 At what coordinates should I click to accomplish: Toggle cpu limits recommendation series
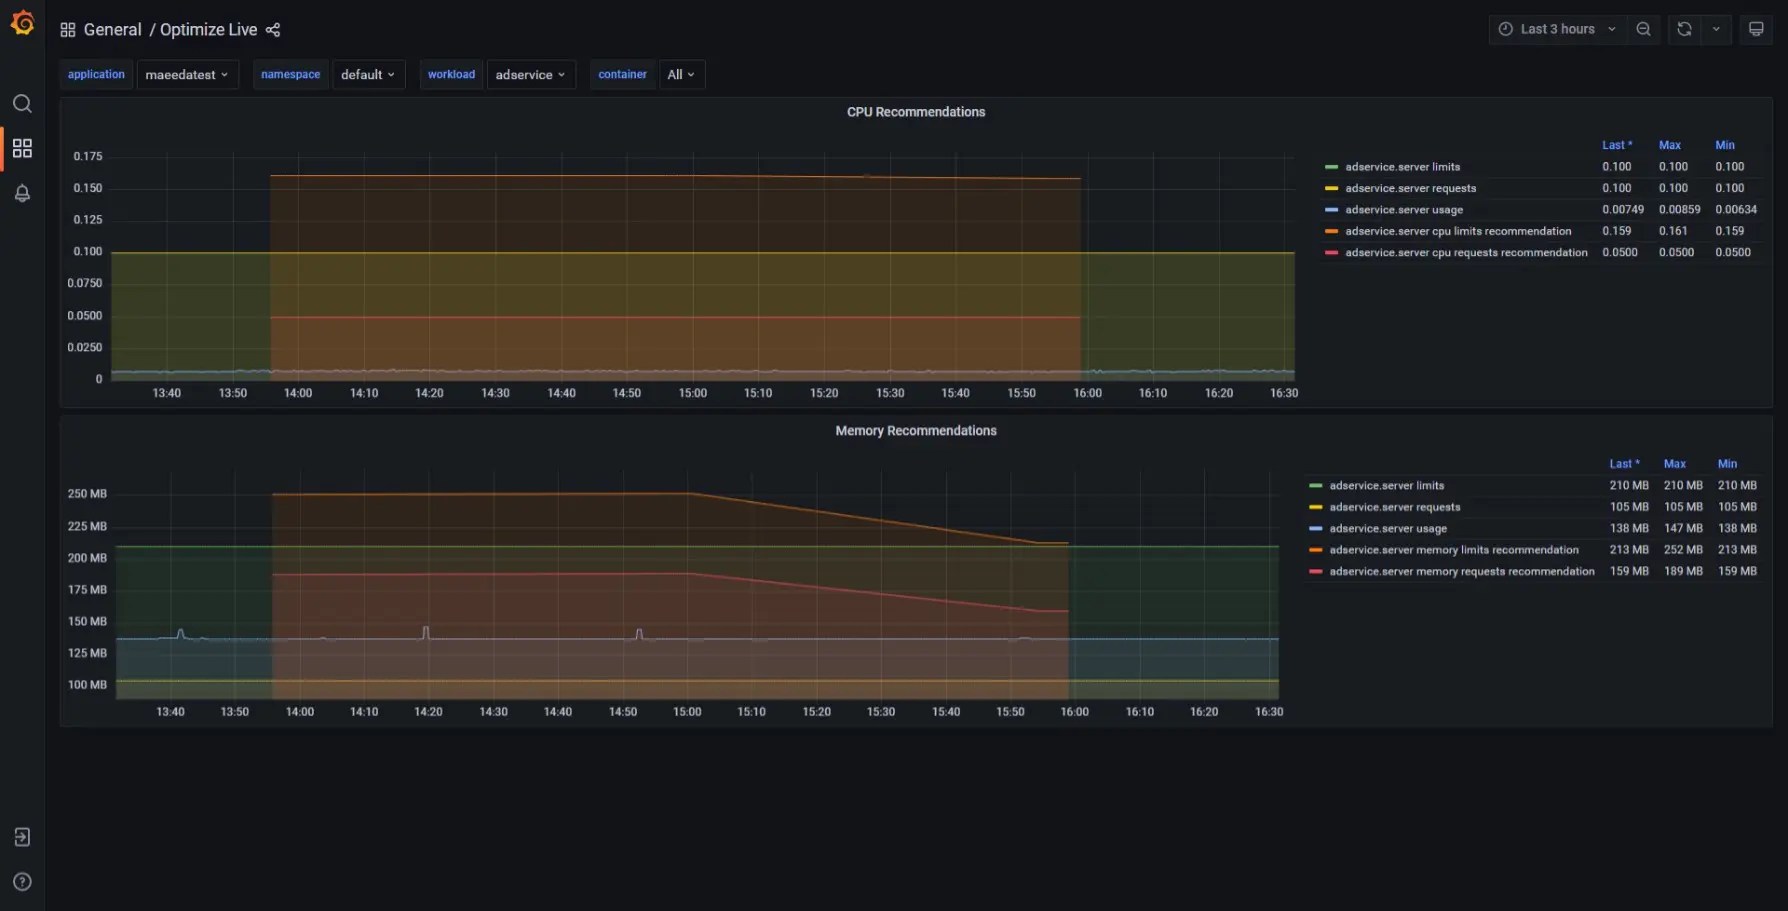click(1458, 231)
